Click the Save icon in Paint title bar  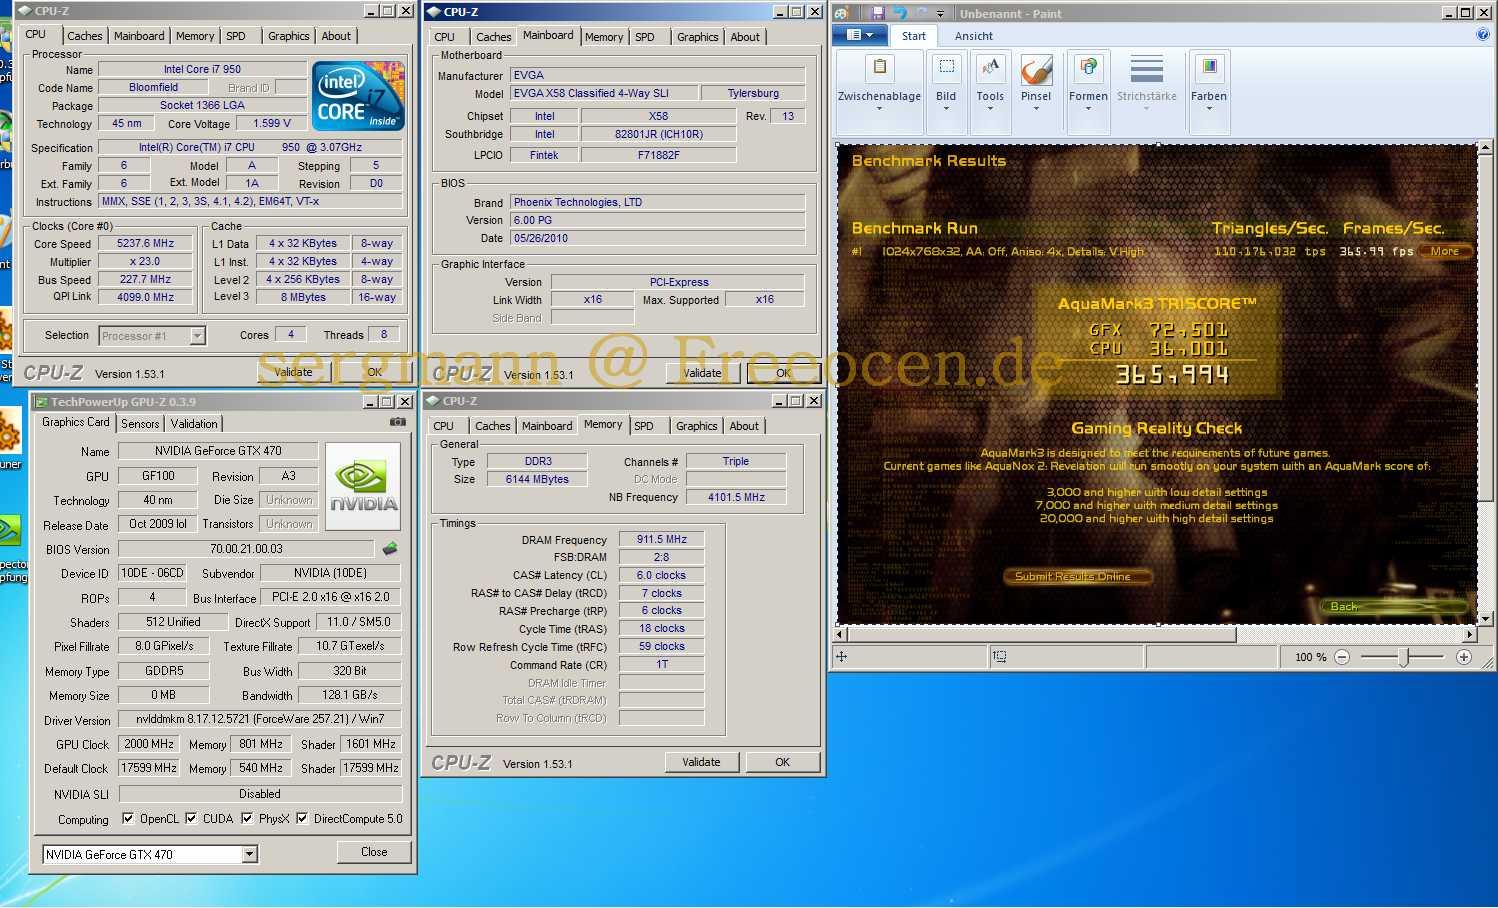[x=878, y=13]
